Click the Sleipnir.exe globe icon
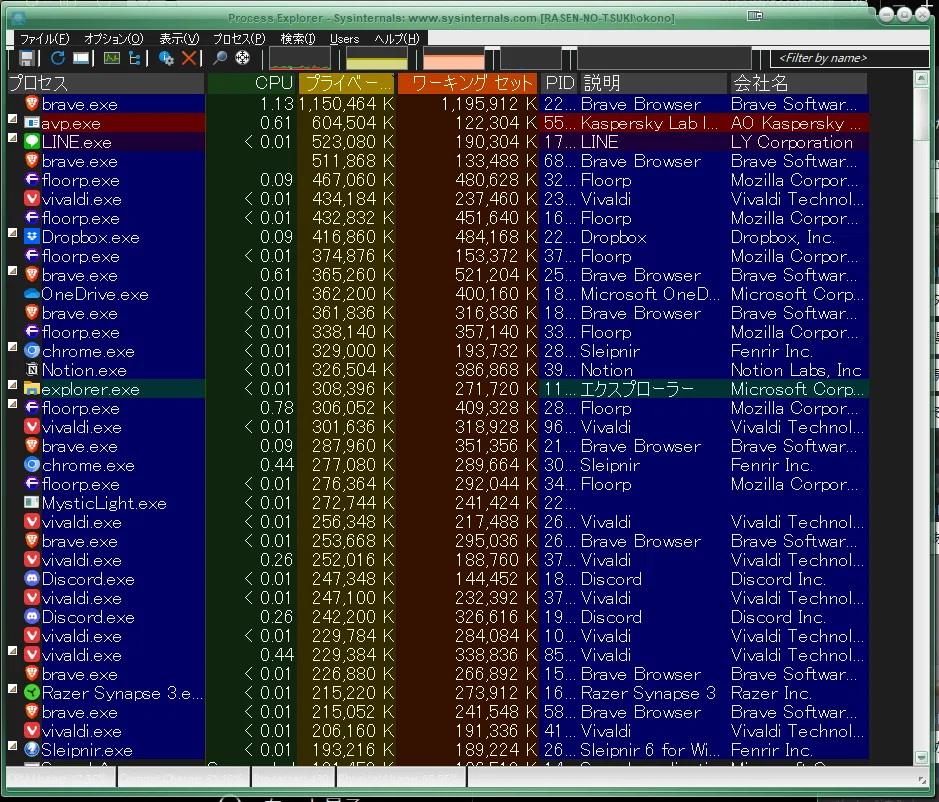939x802 pixels. click(32, 749)
